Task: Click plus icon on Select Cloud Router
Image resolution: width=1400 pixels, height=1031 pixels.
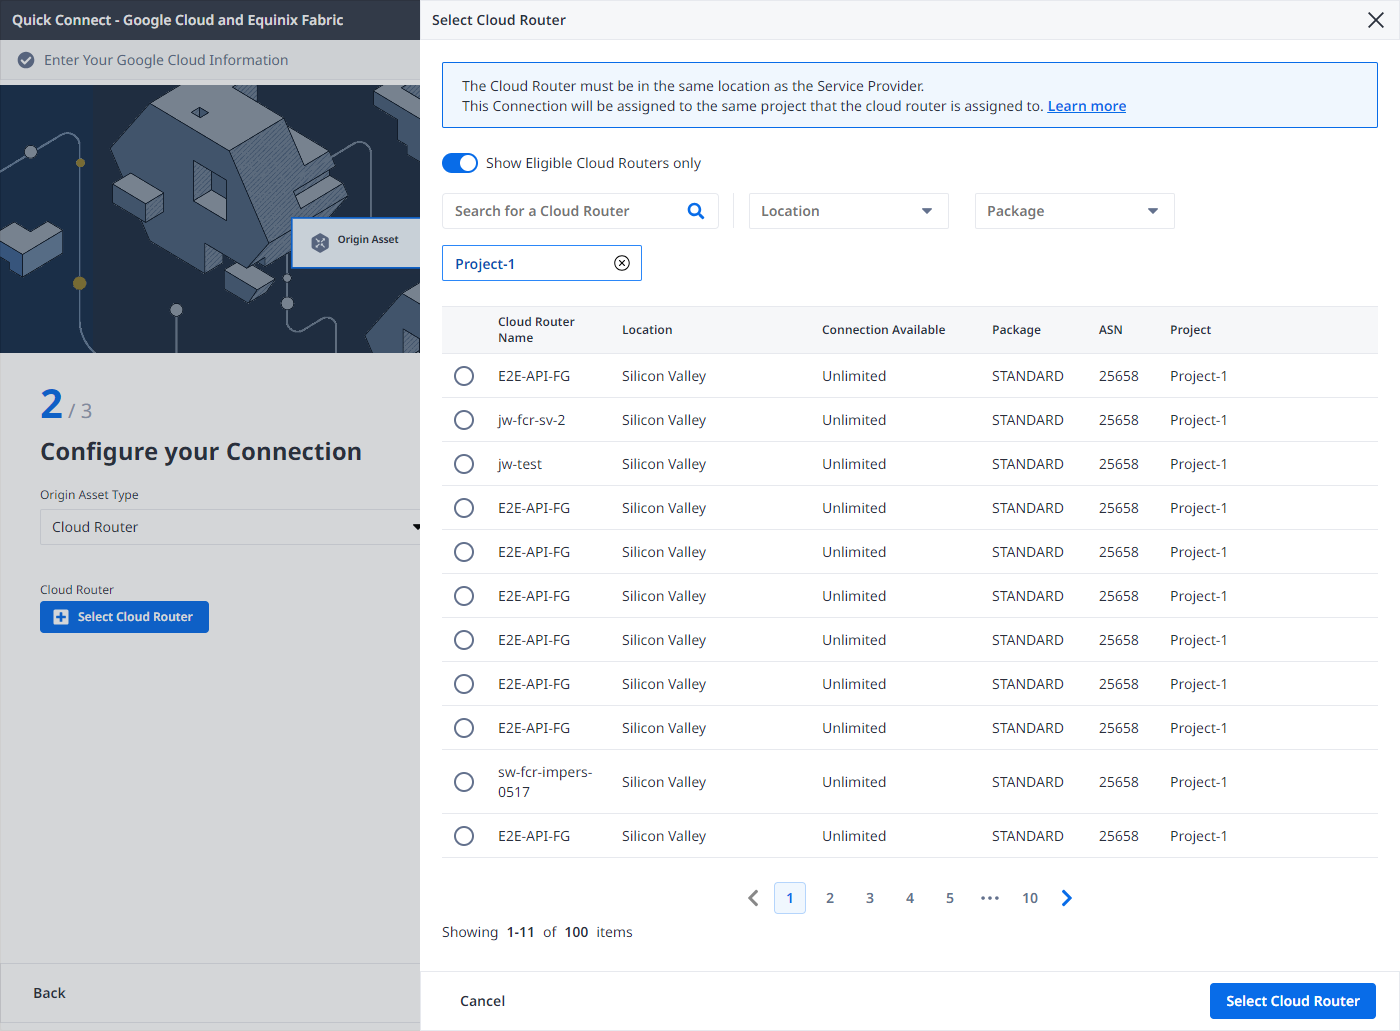Action: [61, 617]
